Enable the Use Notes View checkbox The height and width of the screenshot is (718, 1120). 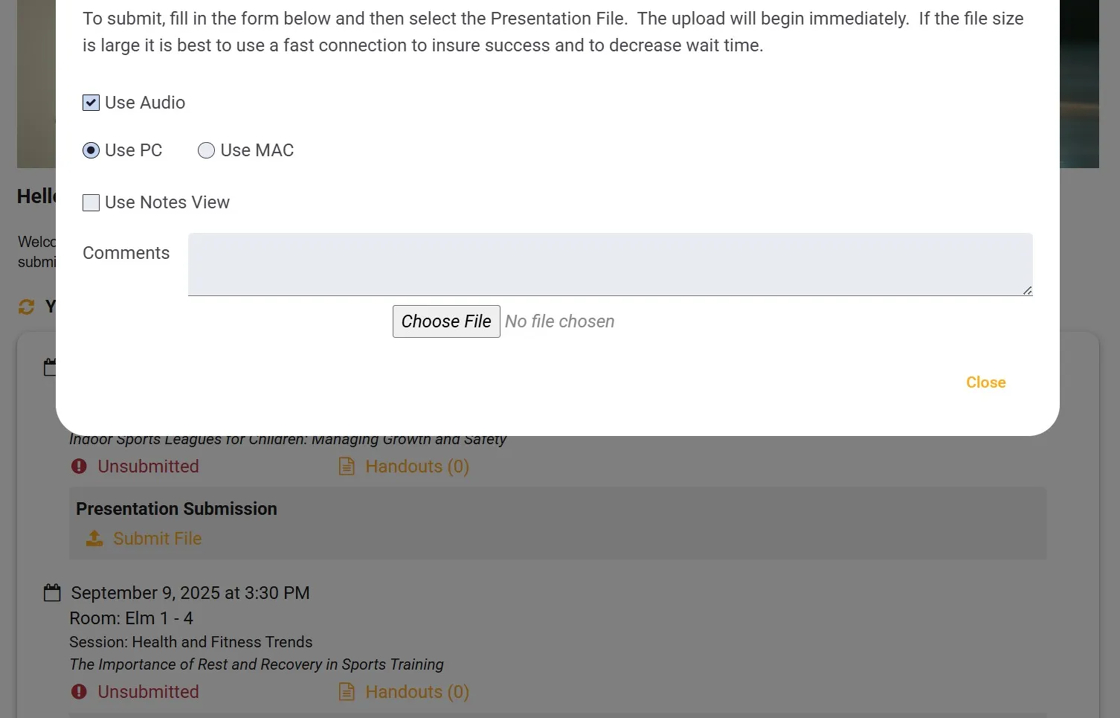pos(91,203)
